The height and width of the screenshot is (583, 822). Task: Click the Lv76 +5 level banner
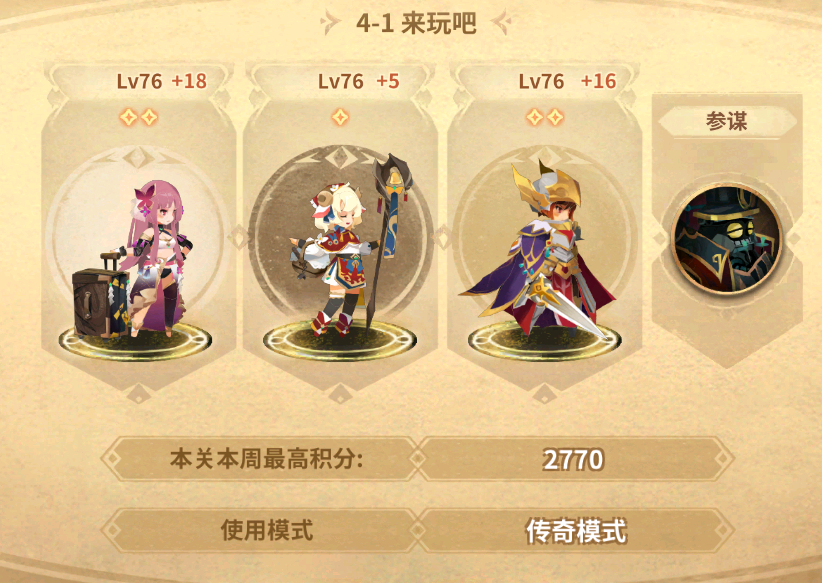(x=359, y=81)
